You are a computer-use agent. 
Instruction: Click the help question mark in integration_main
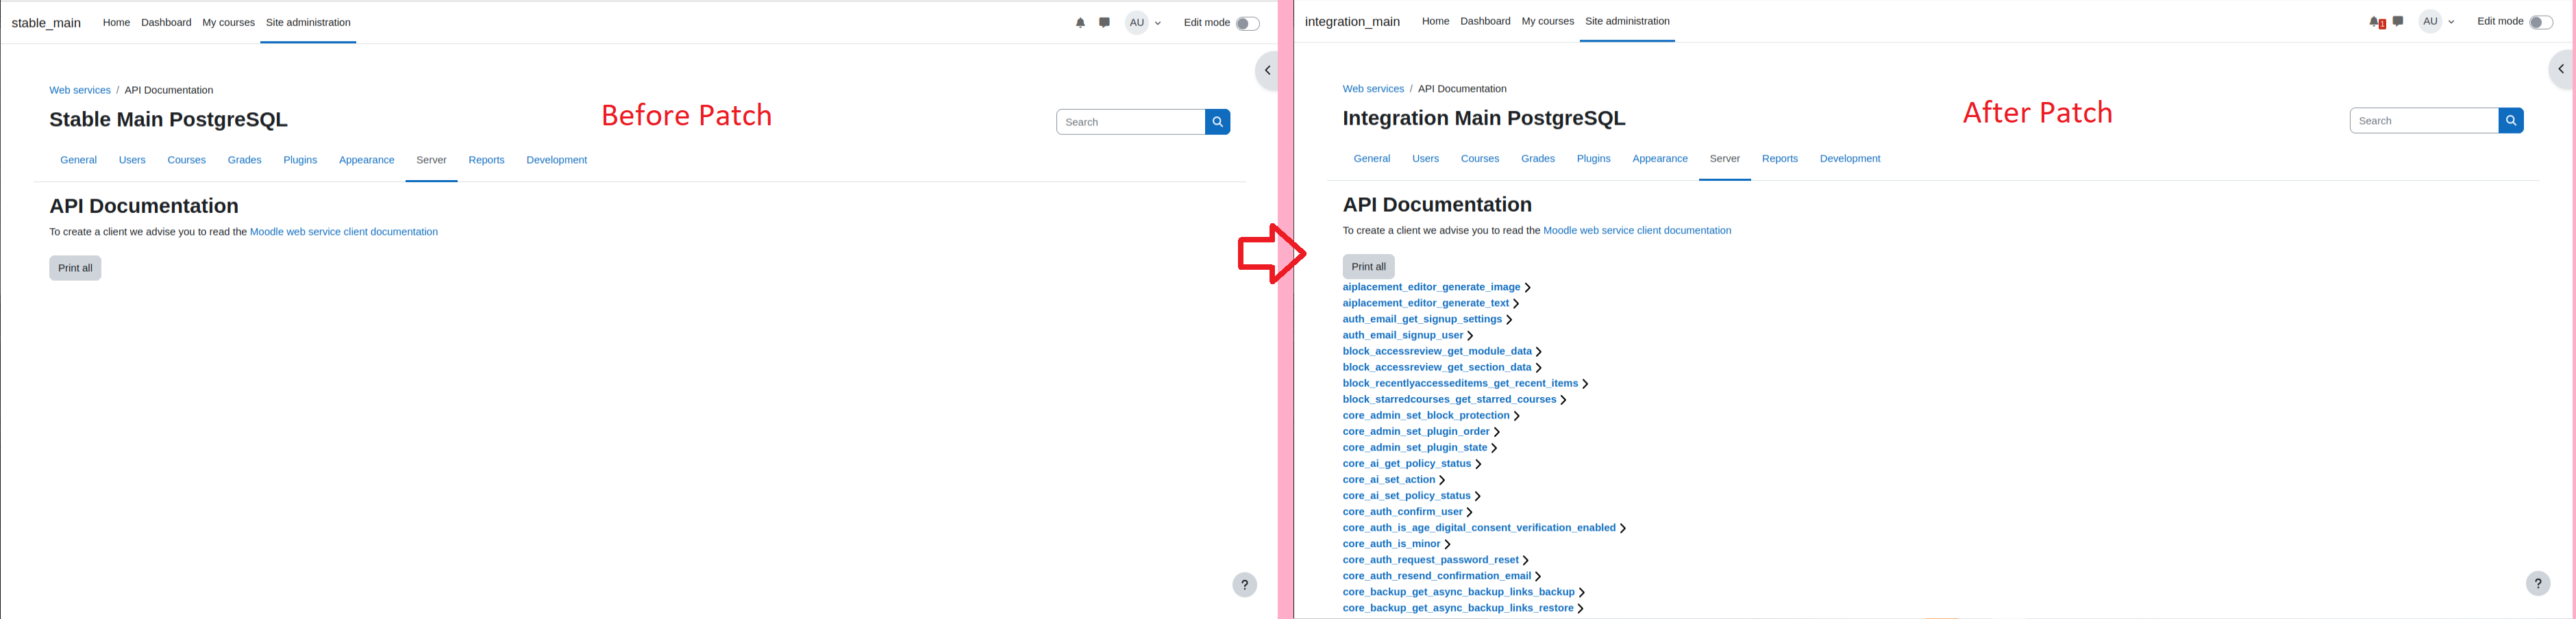[2538, 583]
